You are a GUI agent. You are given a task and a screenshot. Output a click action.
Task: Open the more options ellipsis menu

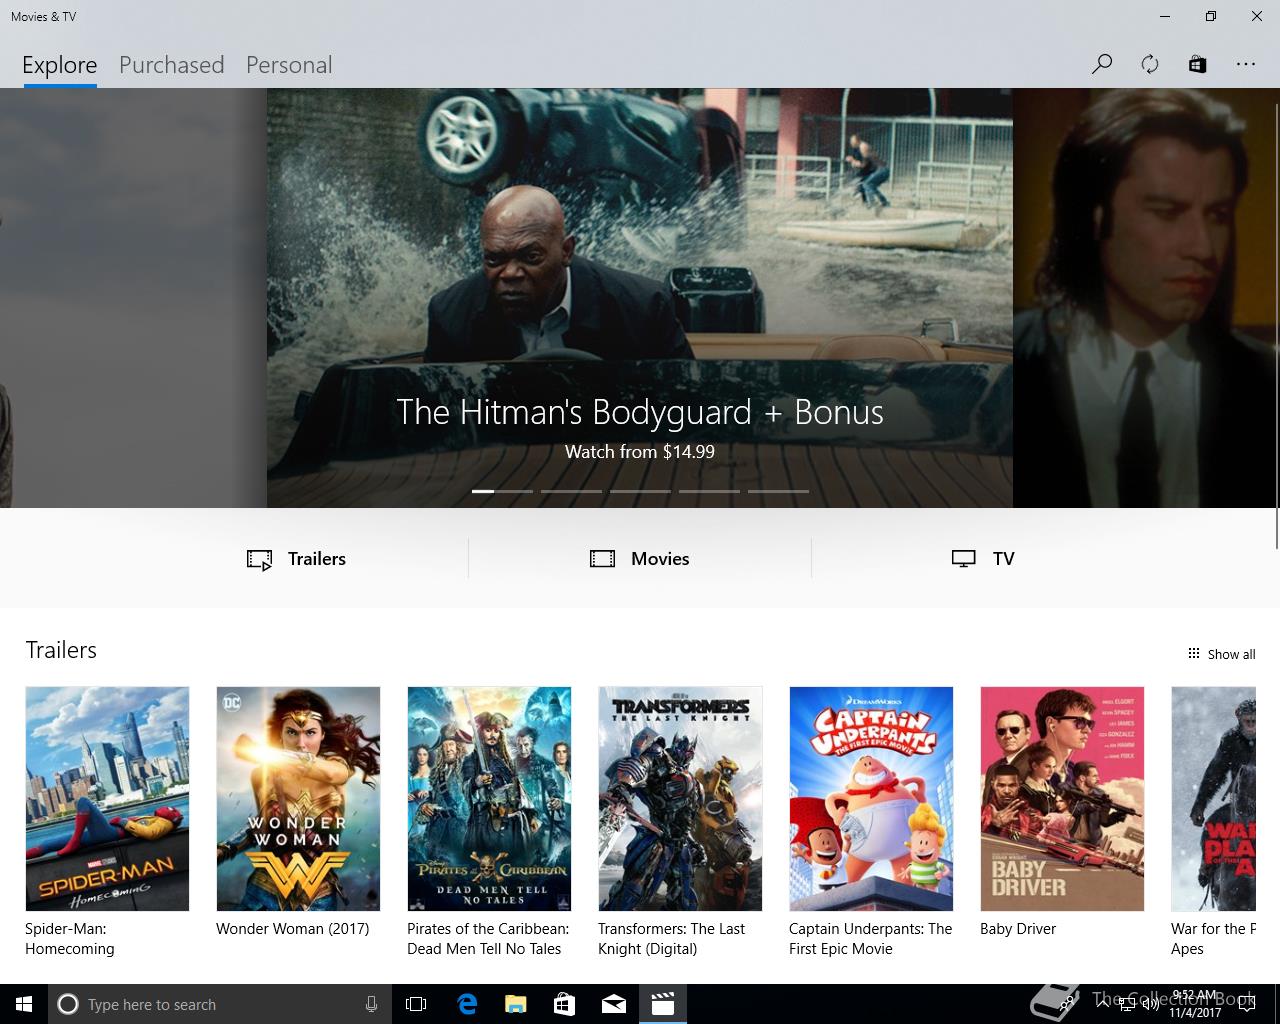1245,64
